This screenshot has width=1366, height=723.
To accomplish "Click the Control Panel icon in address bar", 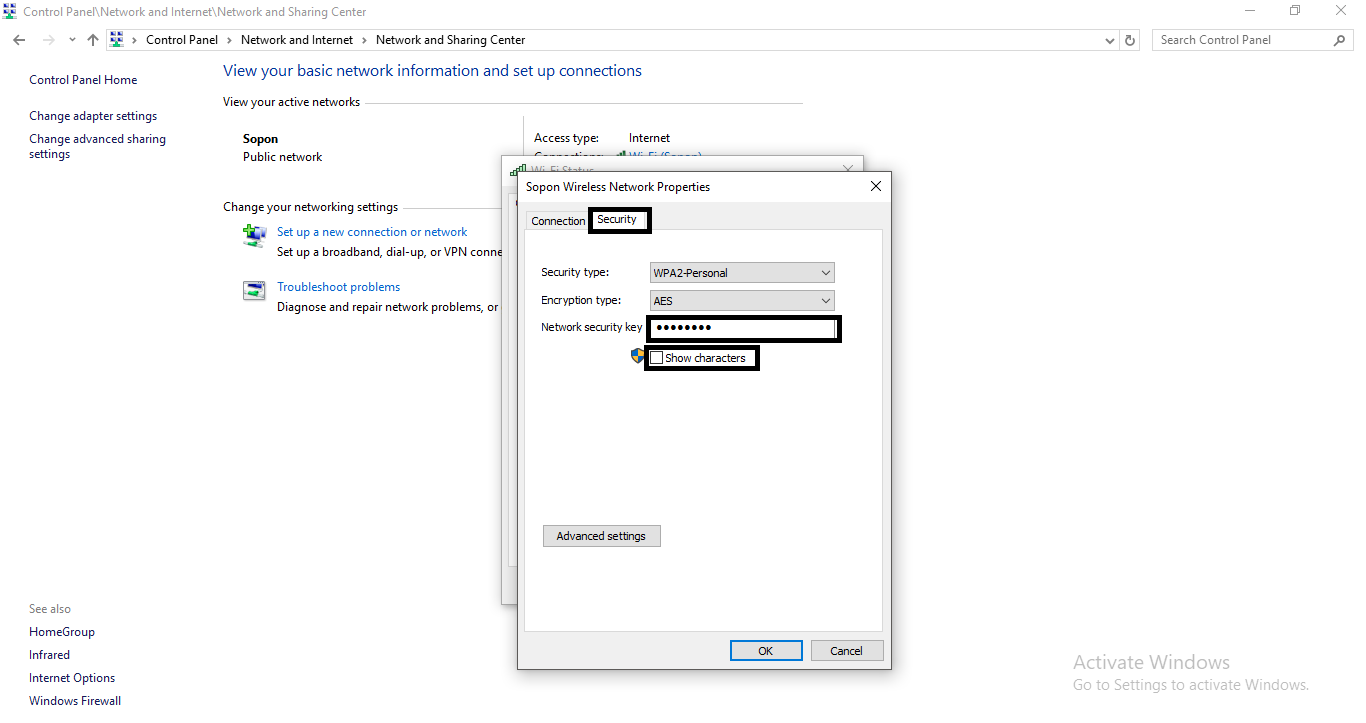I will click(x=116, y=40).
